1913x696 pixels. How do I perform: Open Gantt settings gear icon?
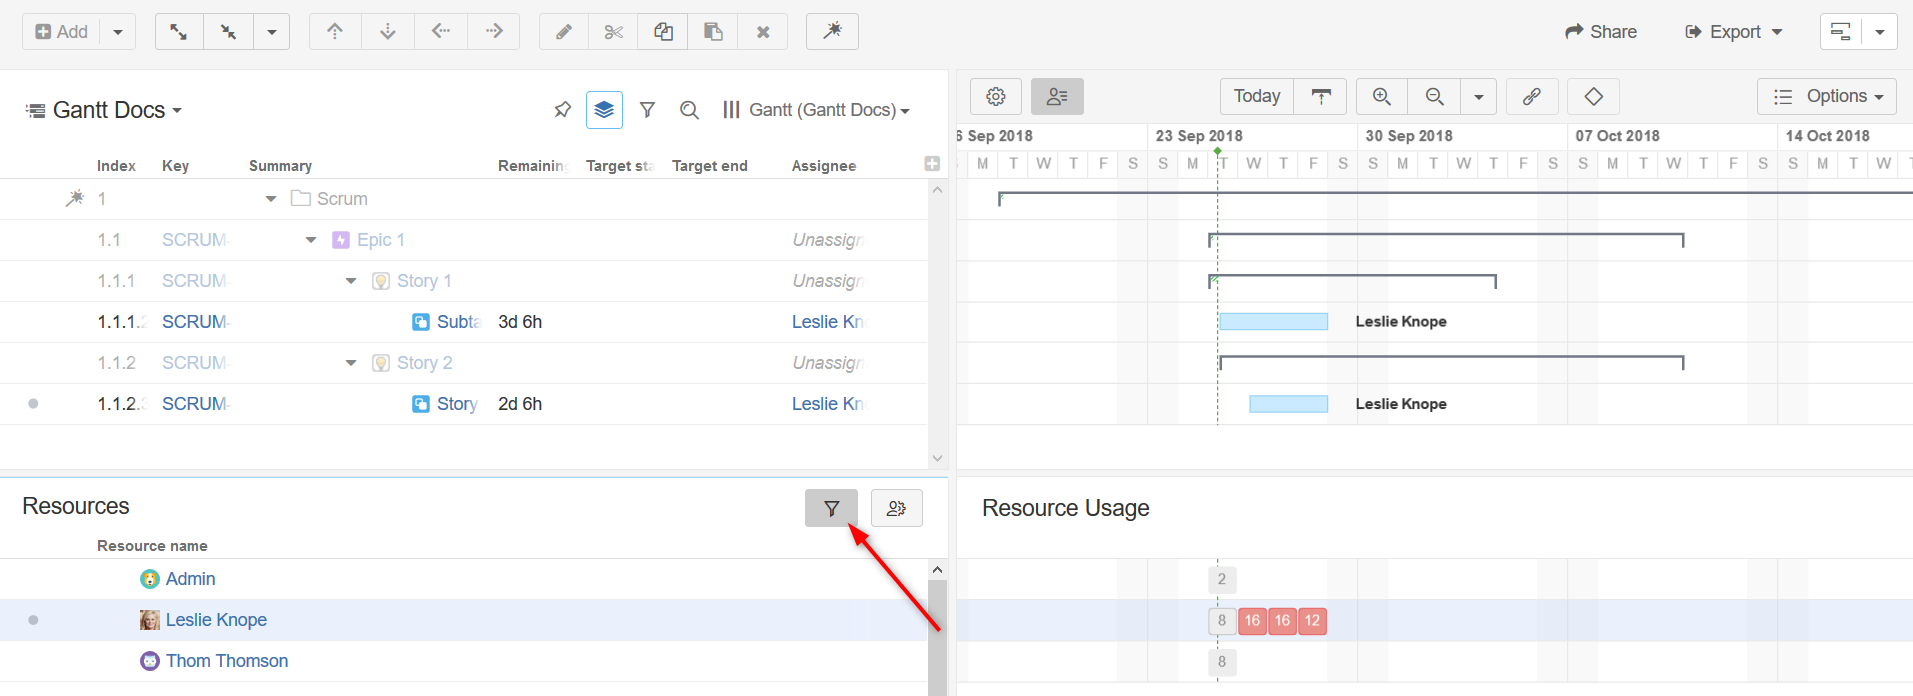point(996,96)
